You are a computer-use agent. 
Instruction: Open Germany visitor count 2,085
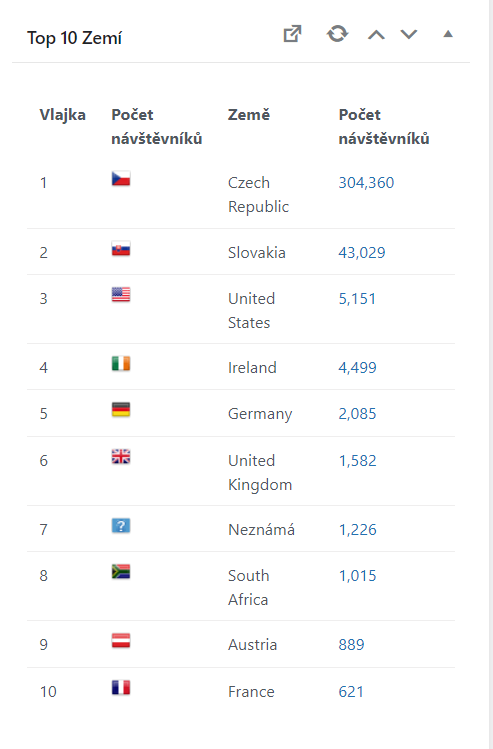[357, 413]
